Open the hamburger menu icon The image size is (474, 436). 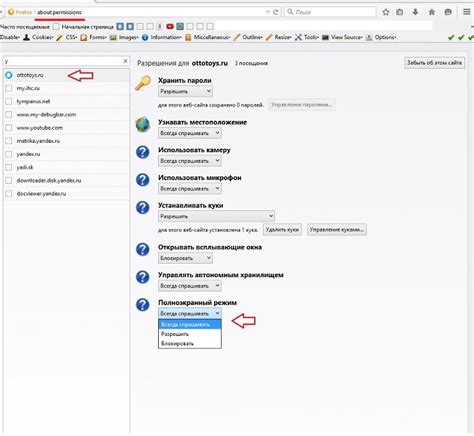pyautogui.click(x=467, y=12)
